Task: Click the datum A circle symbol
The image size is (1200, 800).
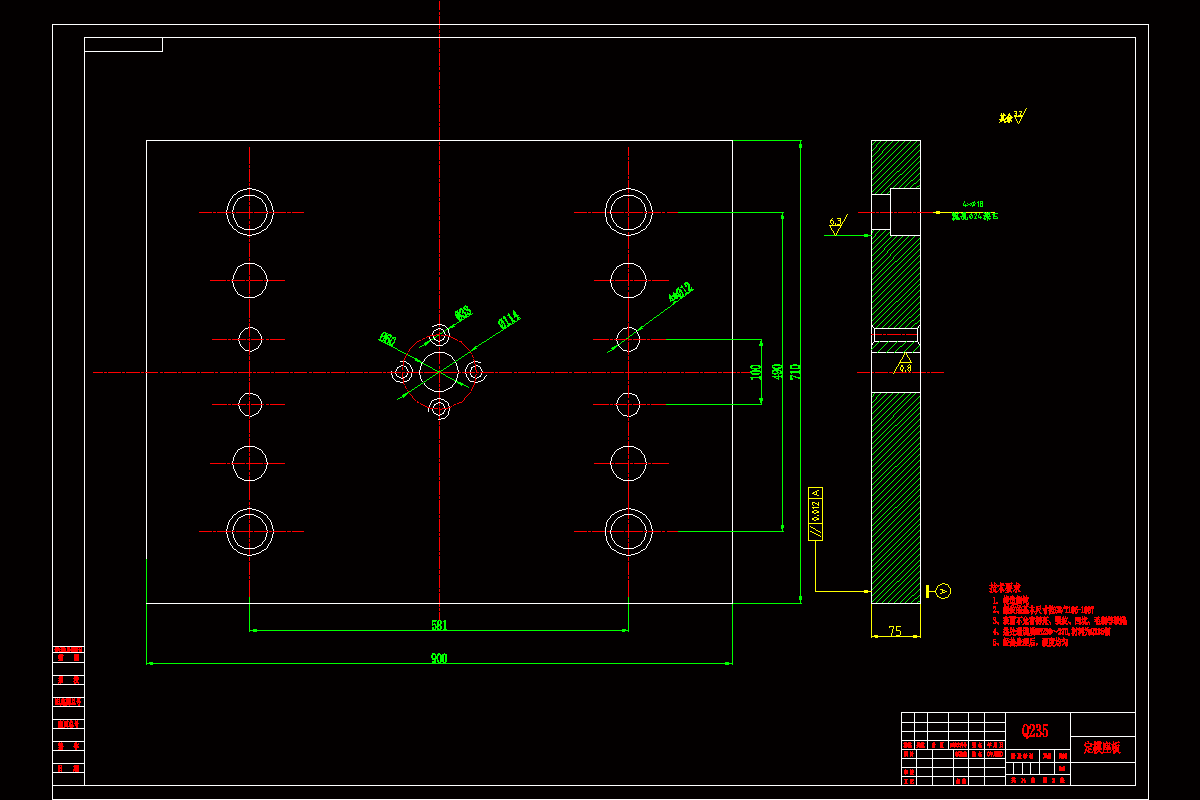Action: (x=943, y=591)
